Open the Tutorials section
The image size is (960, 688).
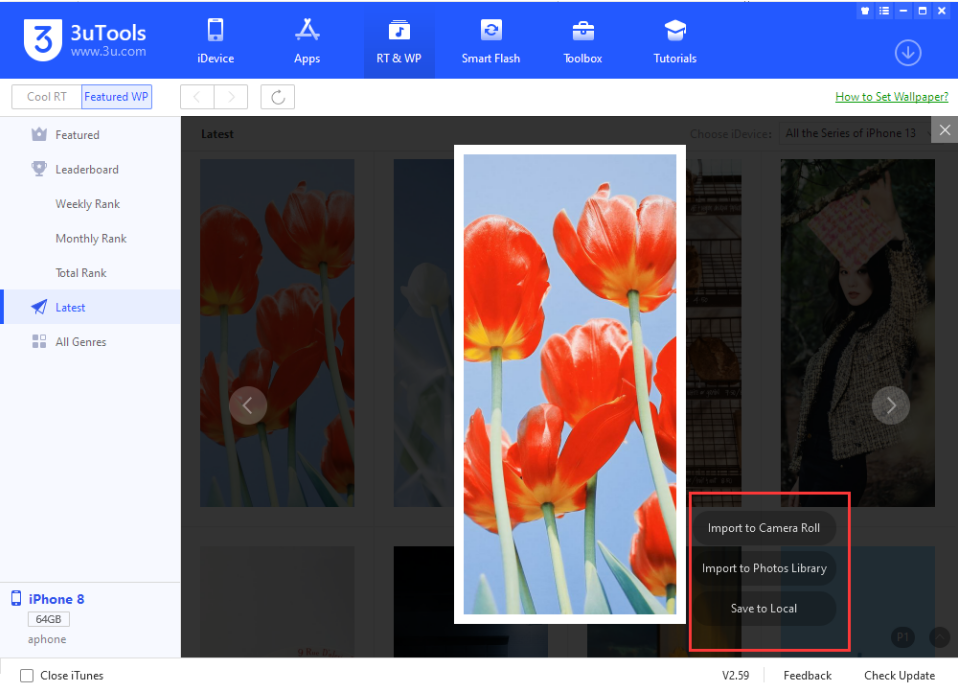tap(675, 42)
